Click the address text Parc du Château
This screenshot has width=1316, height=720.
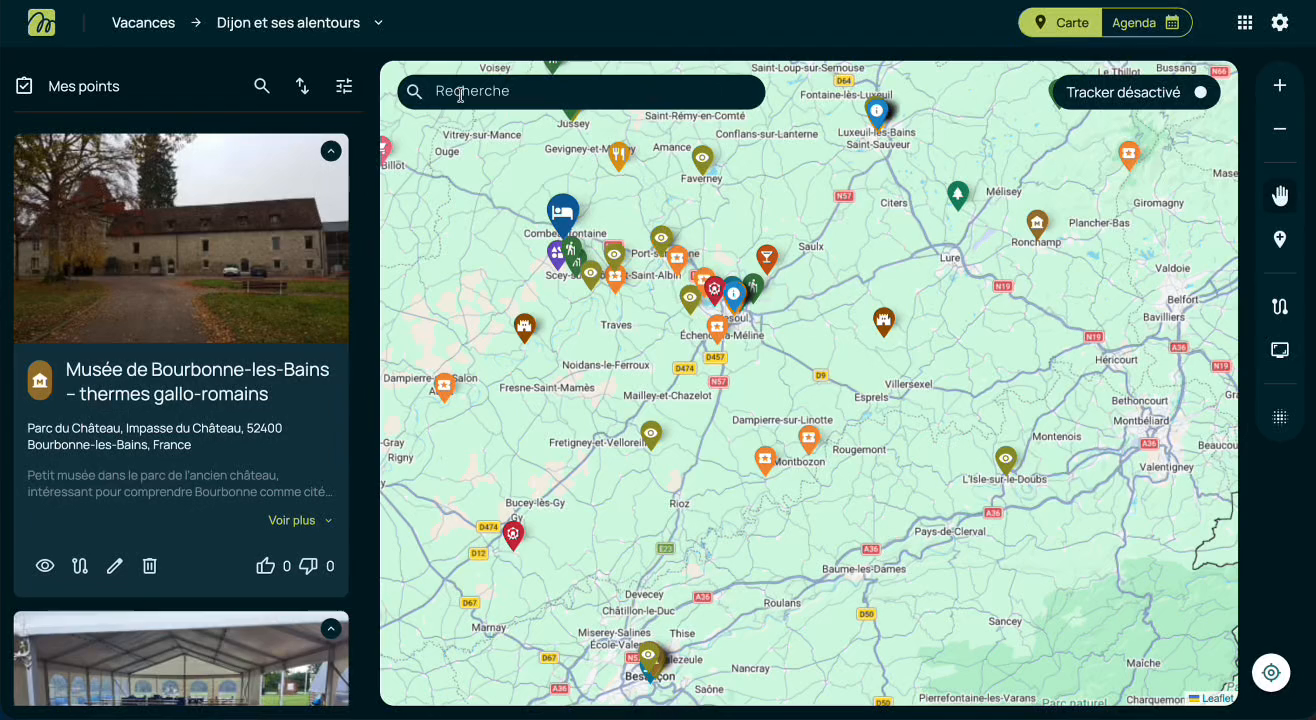coord(155,436)
